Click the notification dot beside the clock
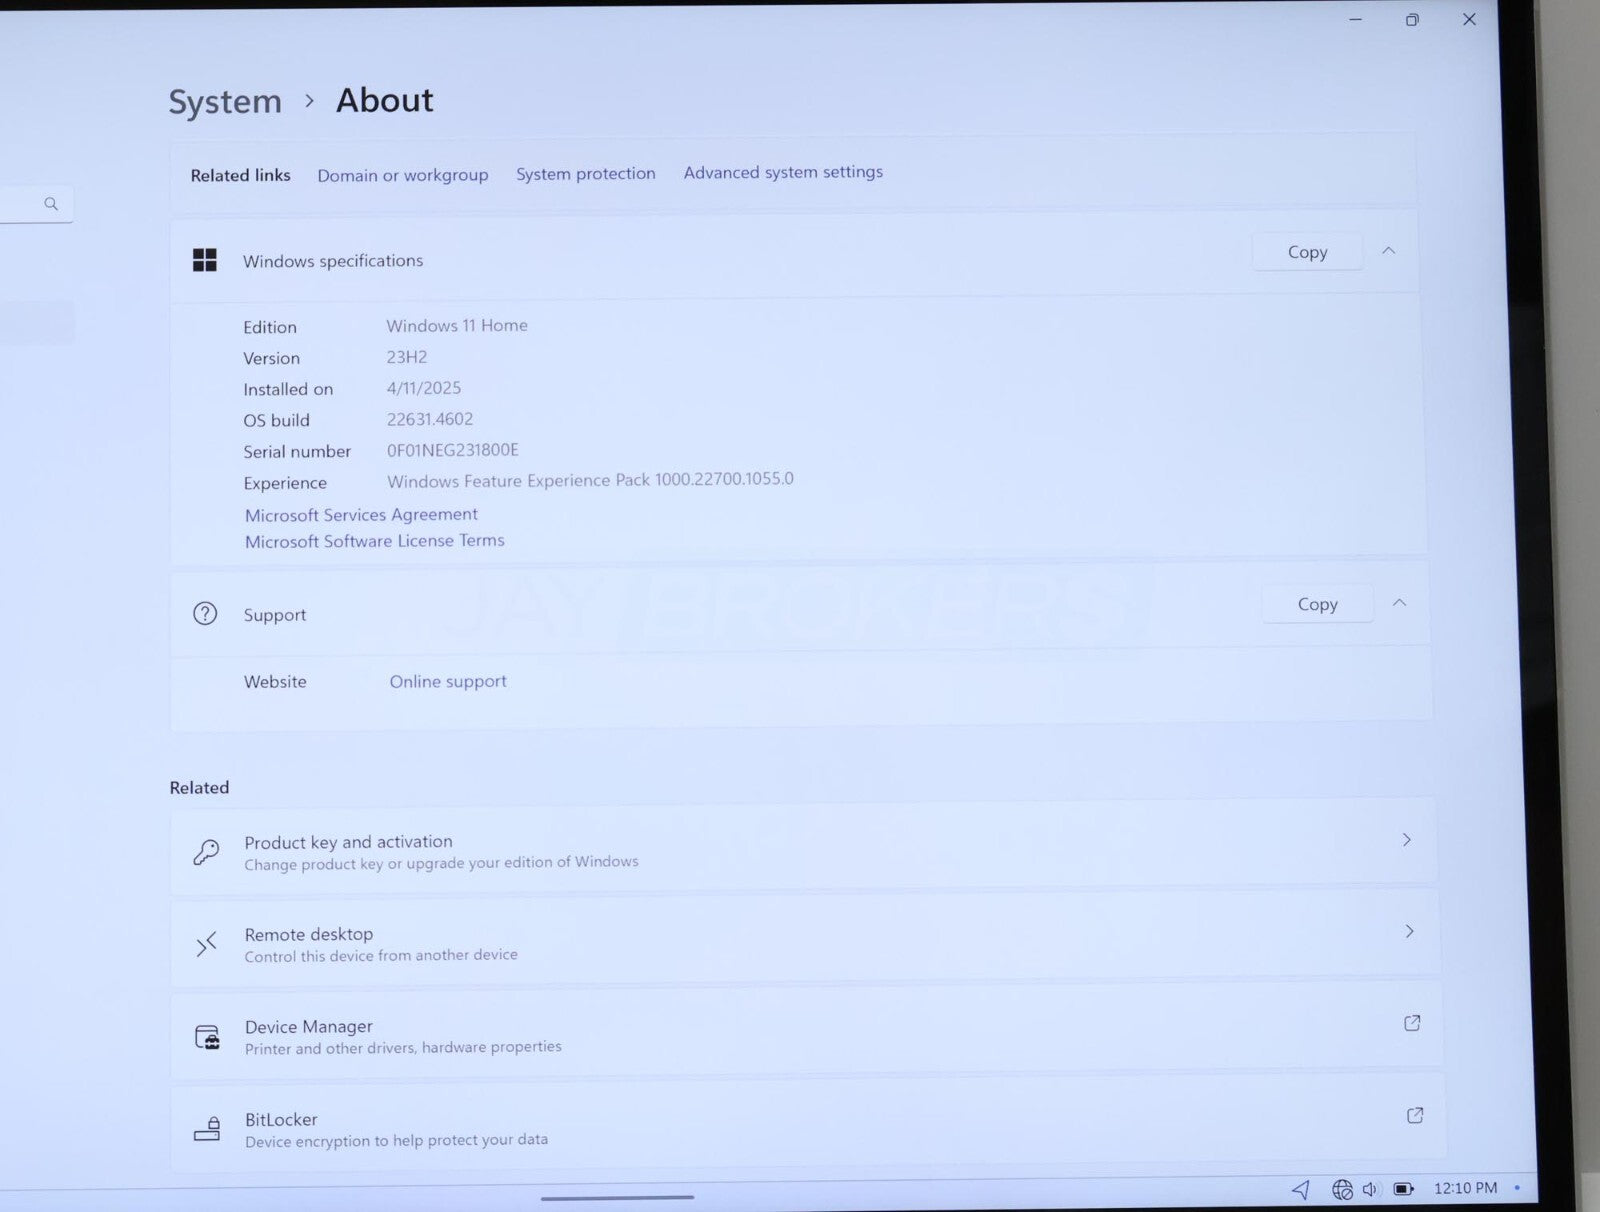 (x=1517, y=1188)
